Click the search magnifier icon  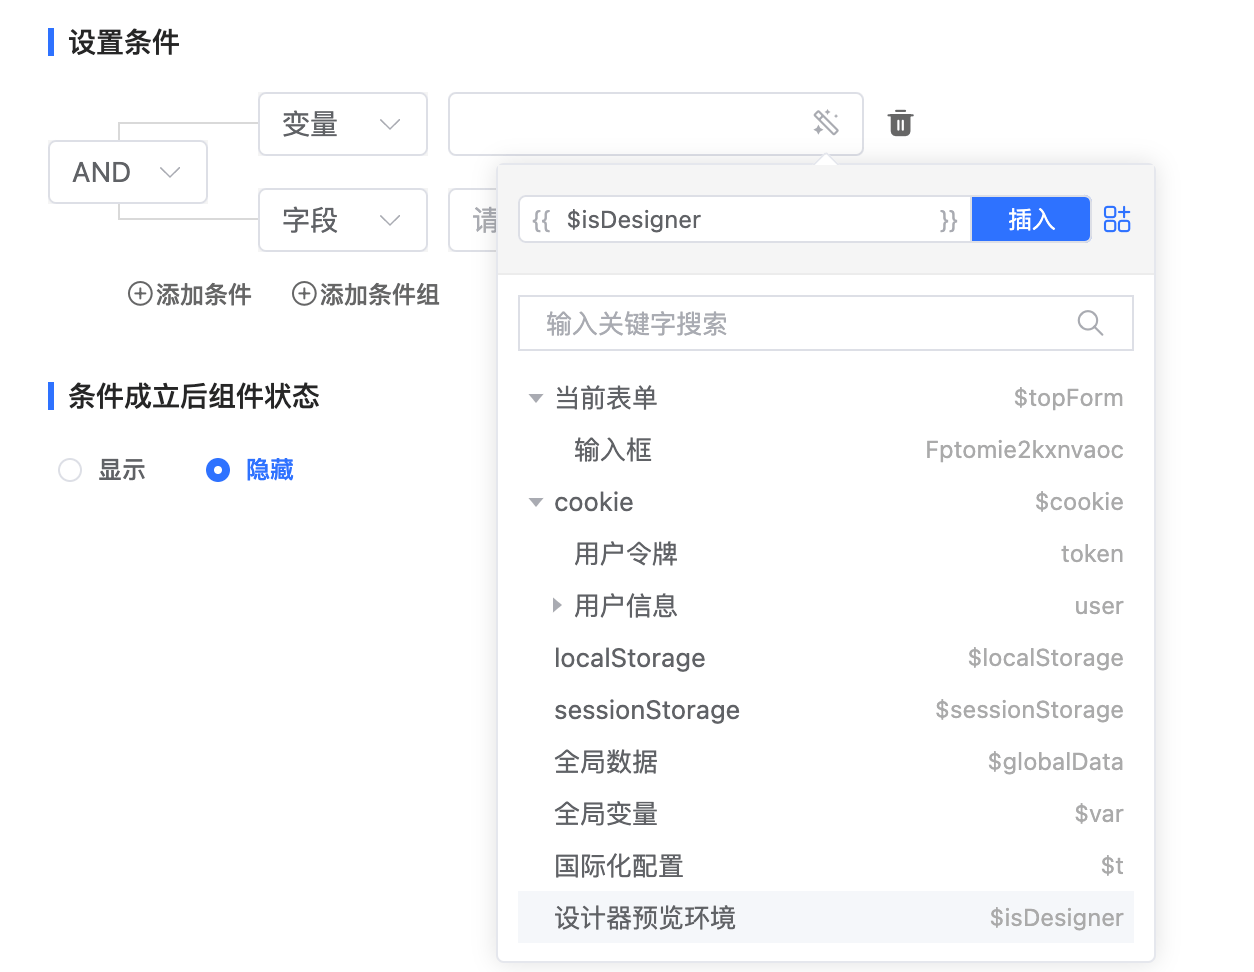pos(1090,323)
